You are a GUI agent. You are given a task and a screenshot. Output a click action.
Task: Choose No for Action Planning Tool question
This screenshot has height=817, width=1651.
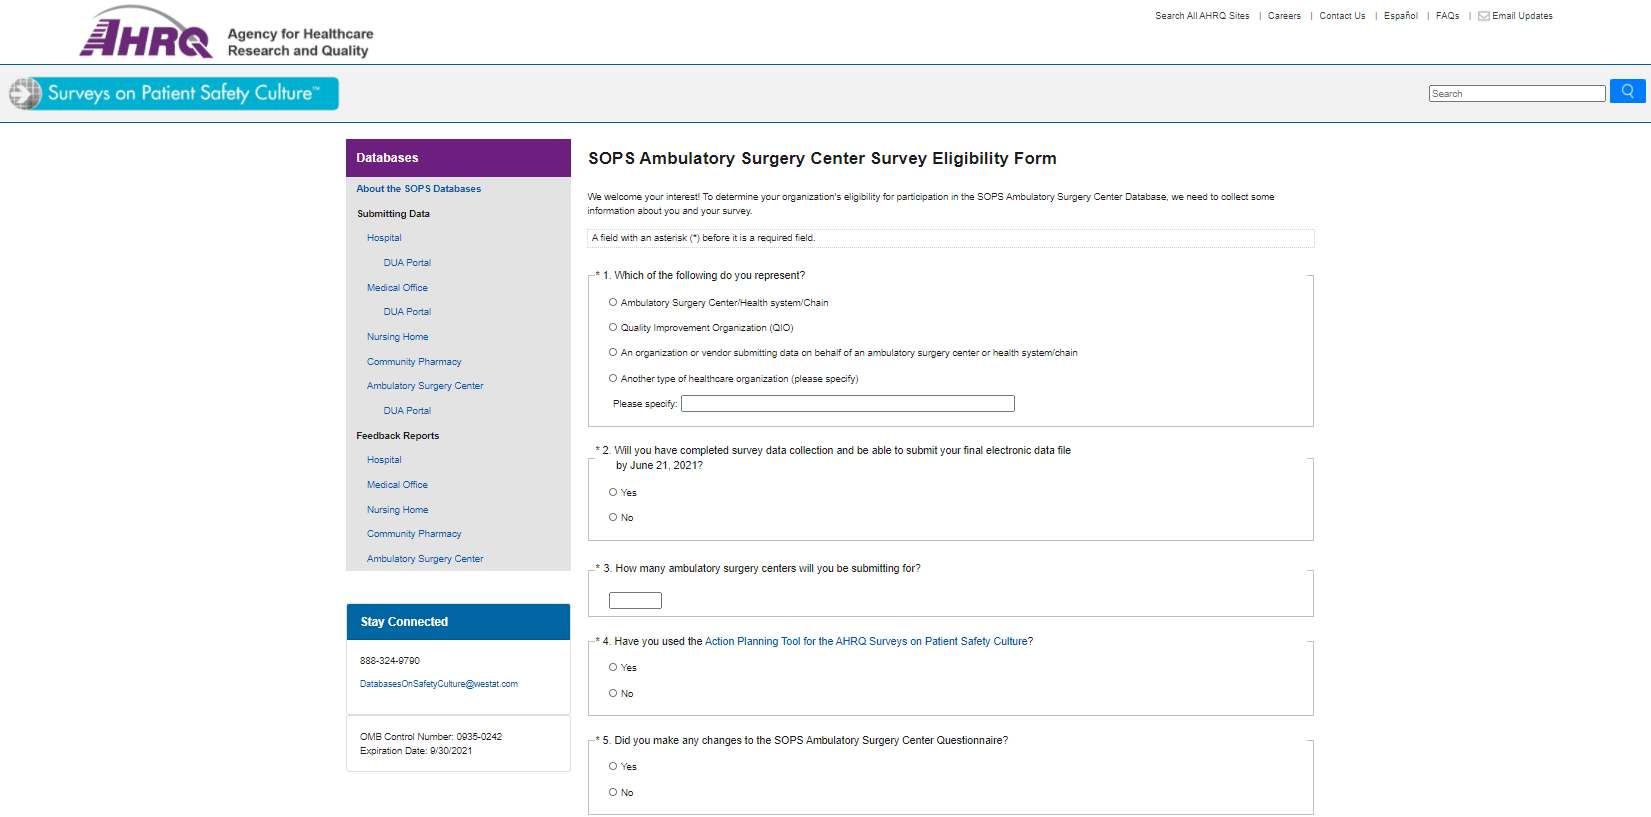[x=613, y=693]
